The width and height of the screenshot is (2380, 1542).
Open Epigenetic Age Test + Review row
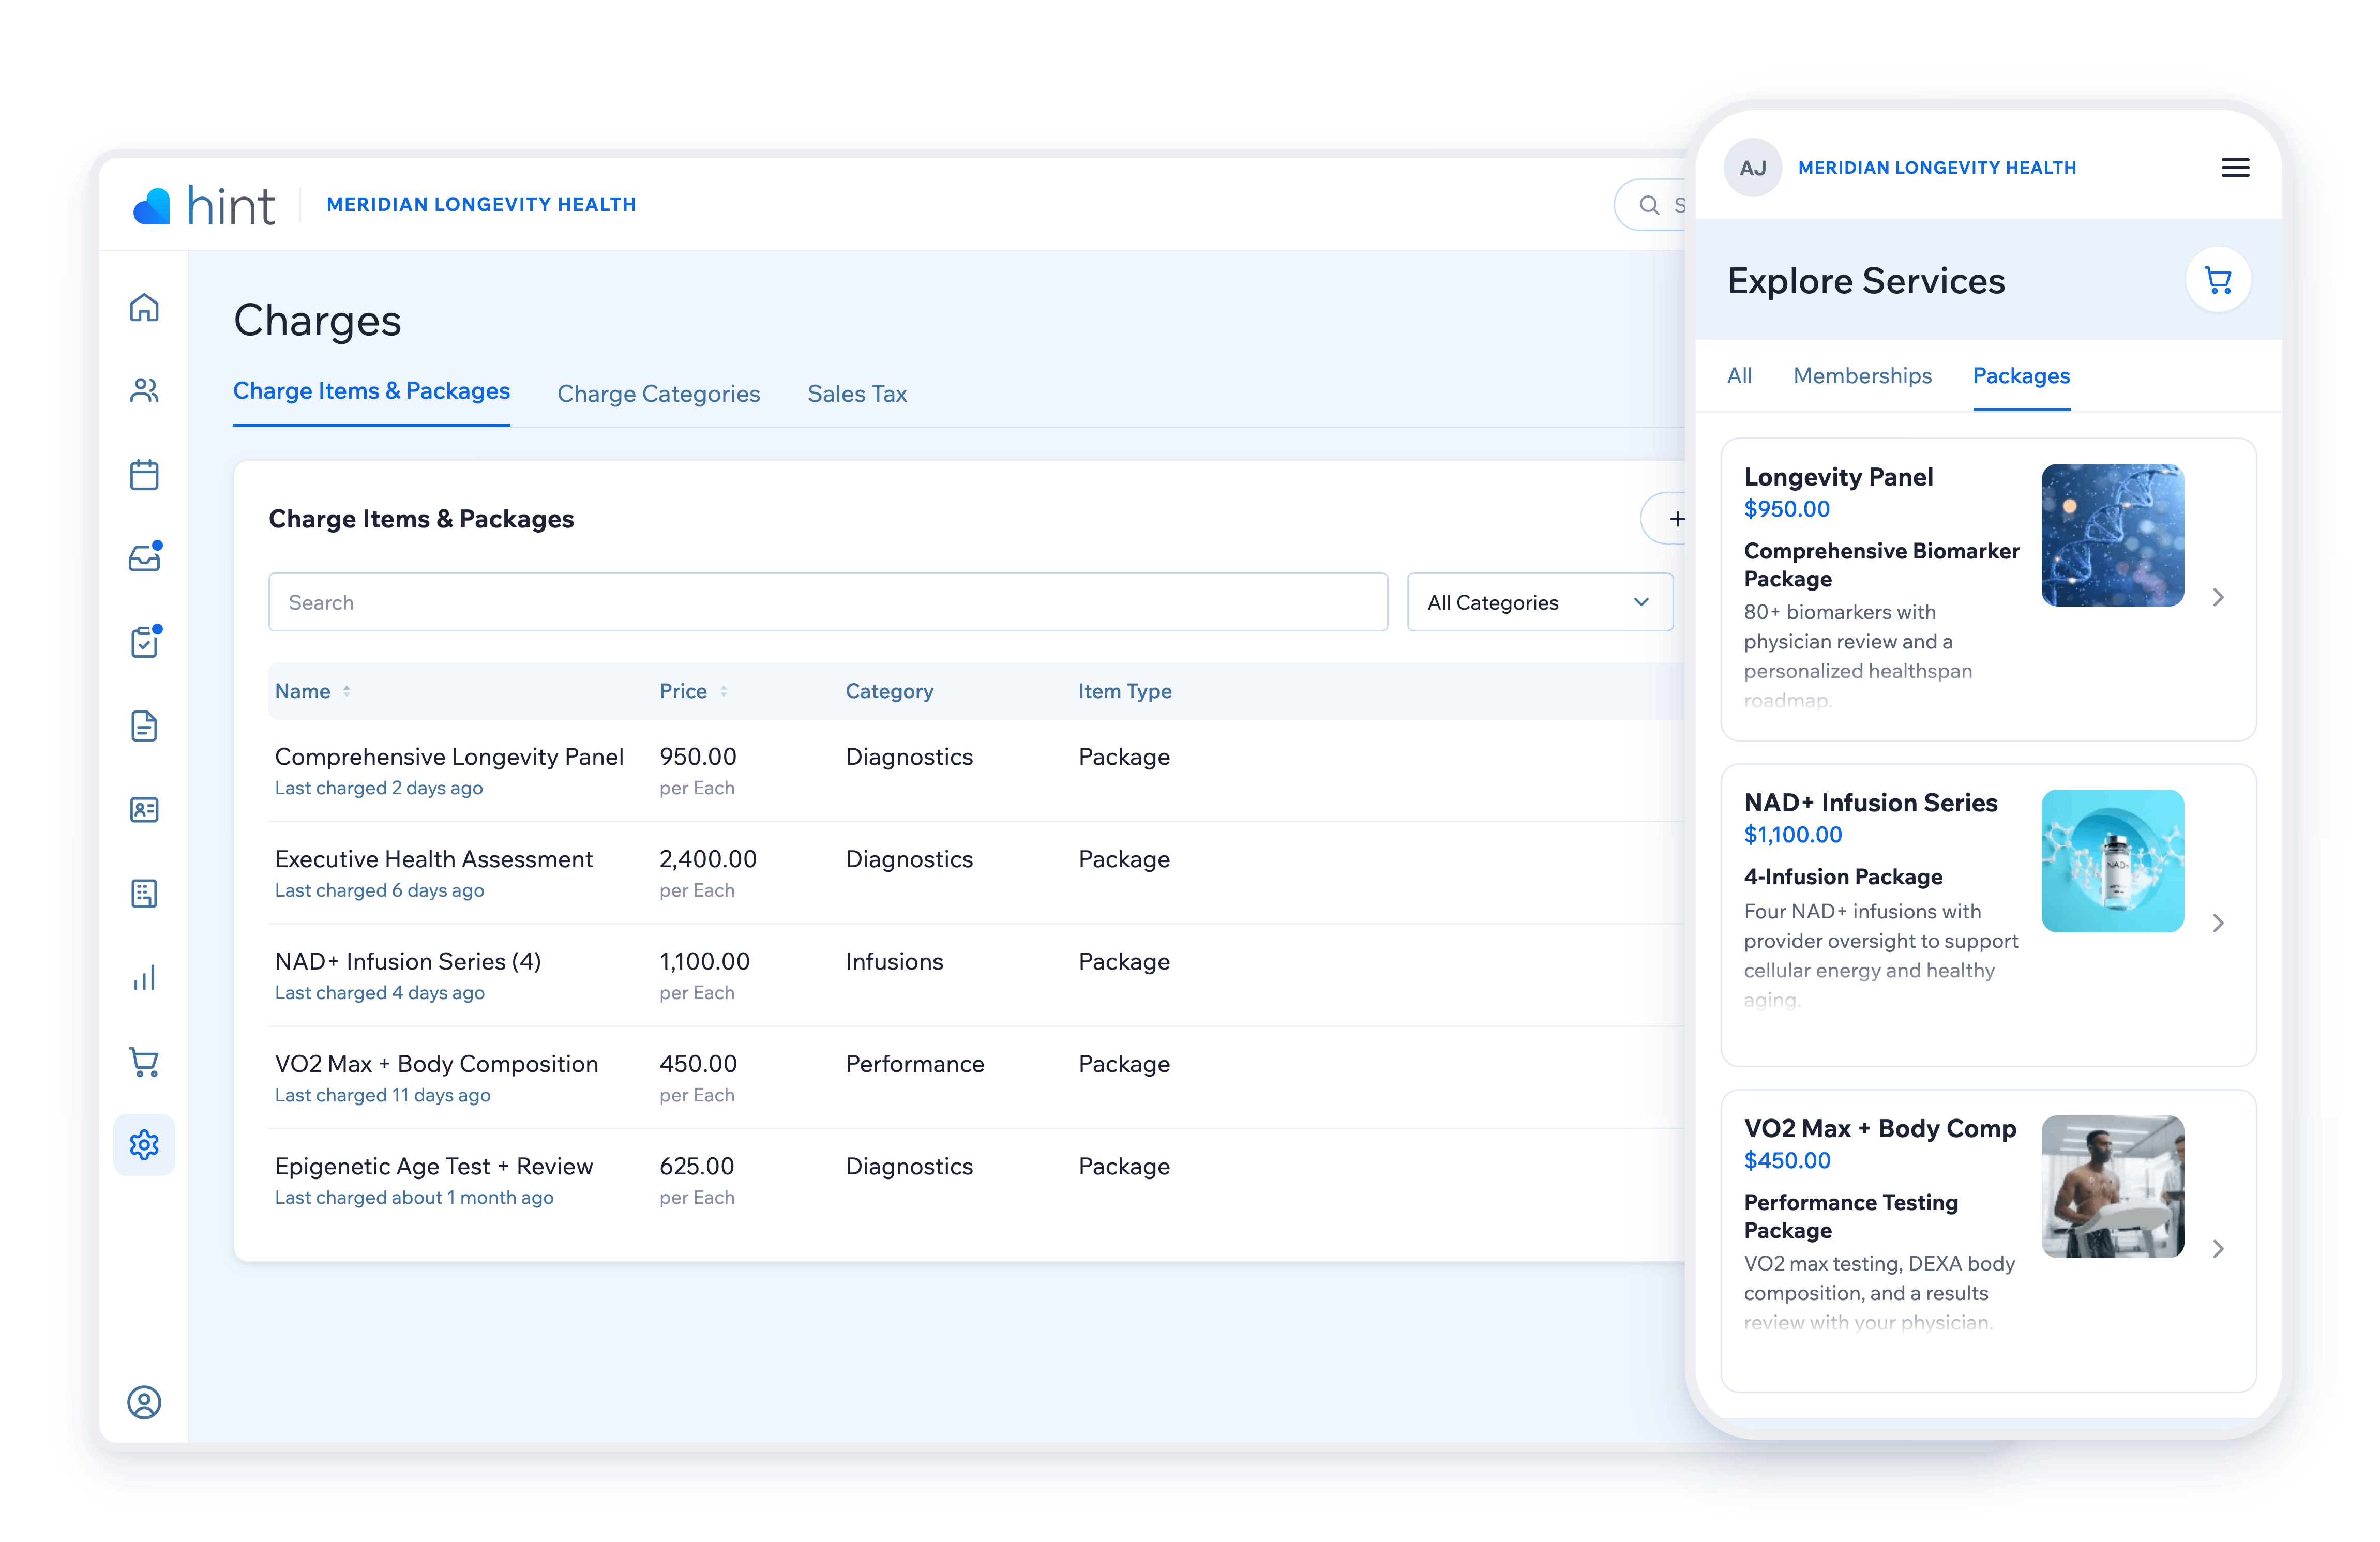point(977,1180)
